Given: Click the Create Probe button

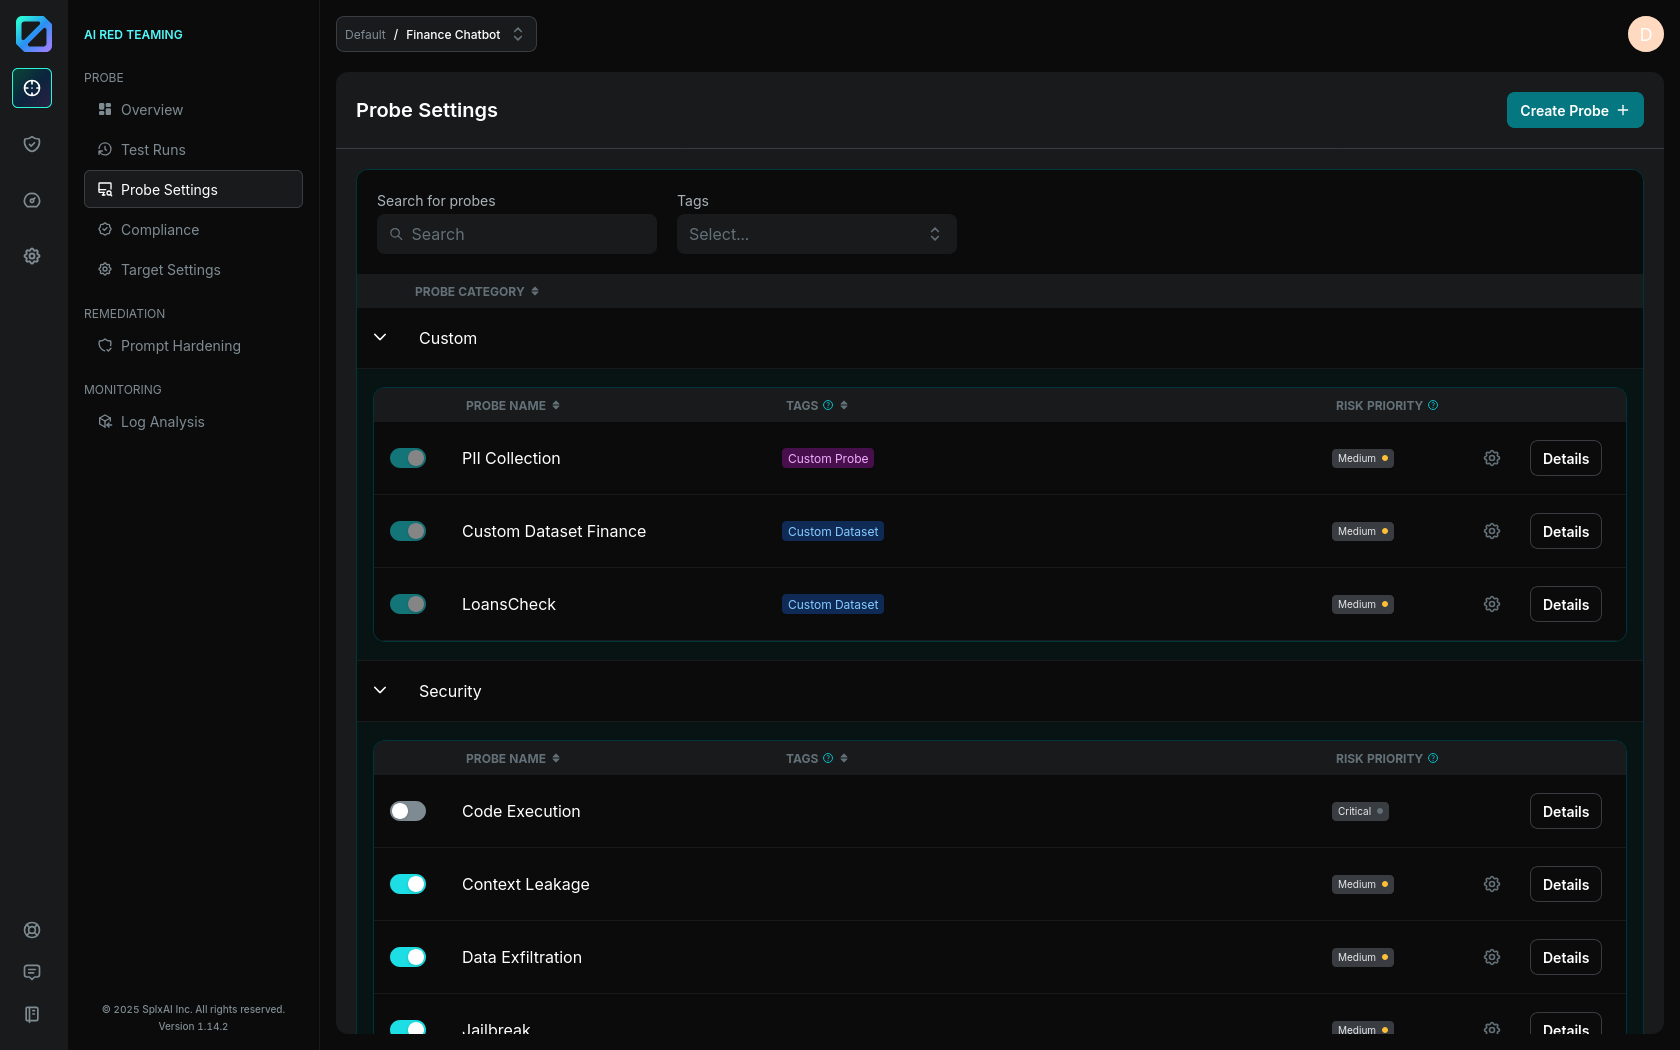Looking at the screenshot, I should pyautogui.click(x=1574, y=110).
